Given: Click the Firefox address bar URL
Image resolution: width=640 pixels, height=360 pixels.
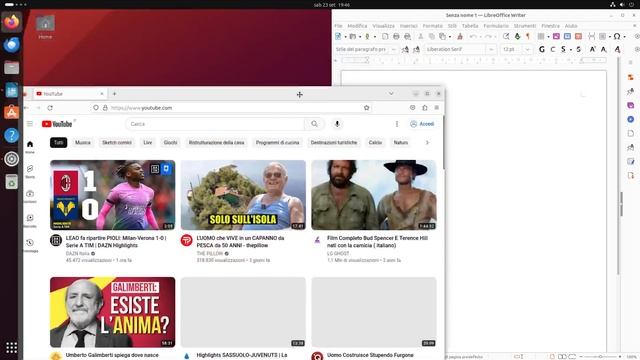Looking at the screenshot, I should [141, 108].
